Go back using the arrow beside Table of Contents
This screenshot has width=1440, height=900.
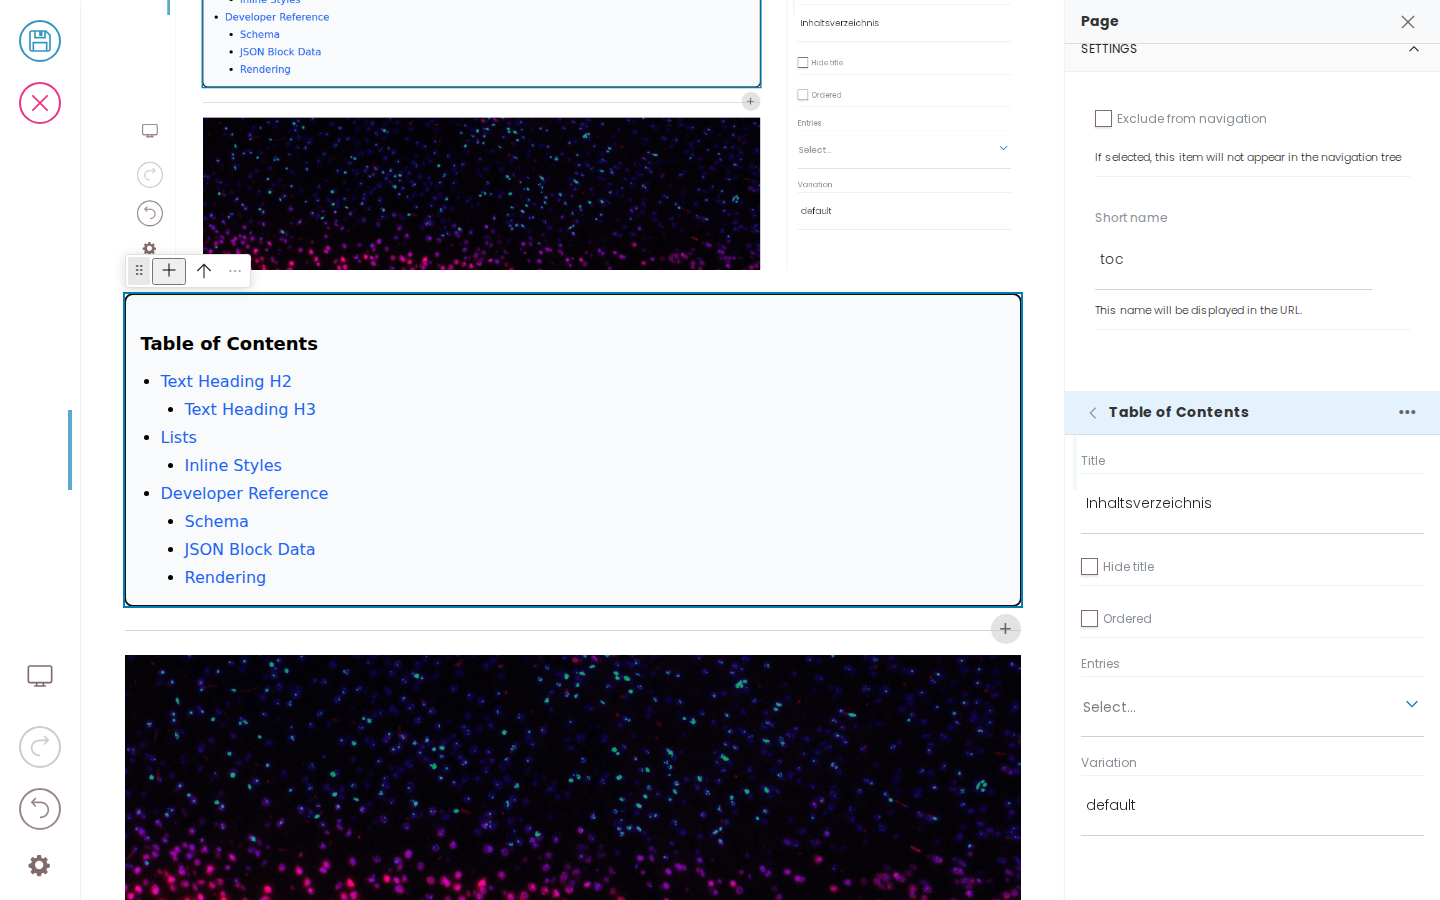(x=1093, y=413)
